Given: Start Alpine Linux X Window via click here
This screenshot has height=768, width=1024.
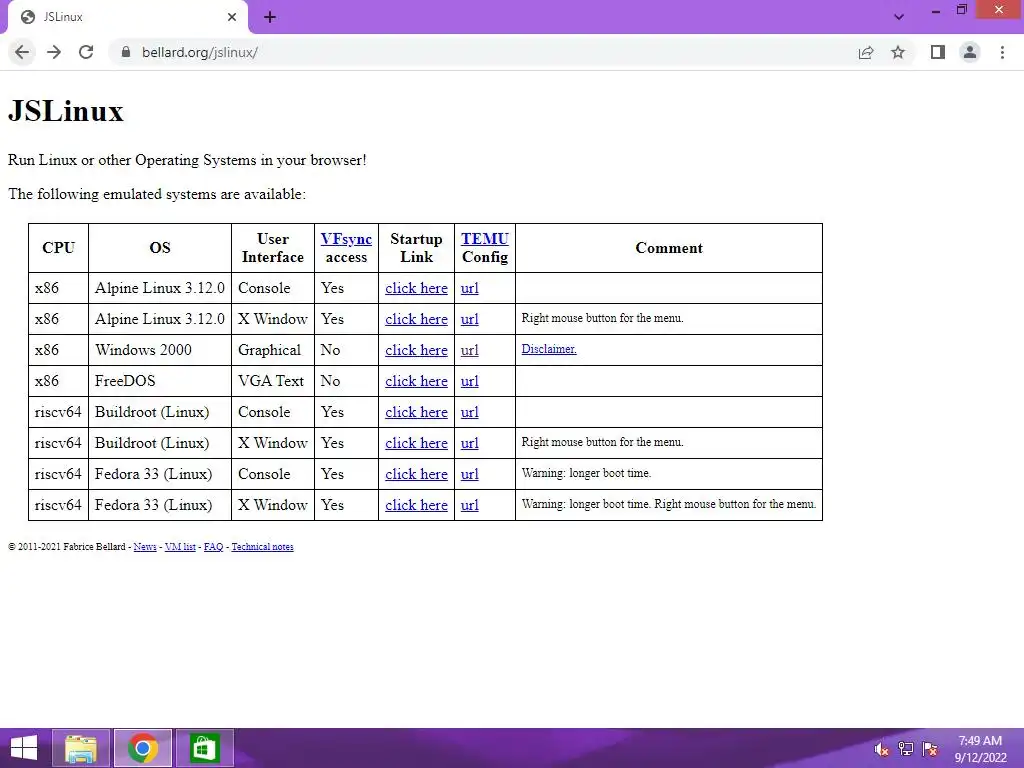Looking at the screenshot, I should pos(416,319).
